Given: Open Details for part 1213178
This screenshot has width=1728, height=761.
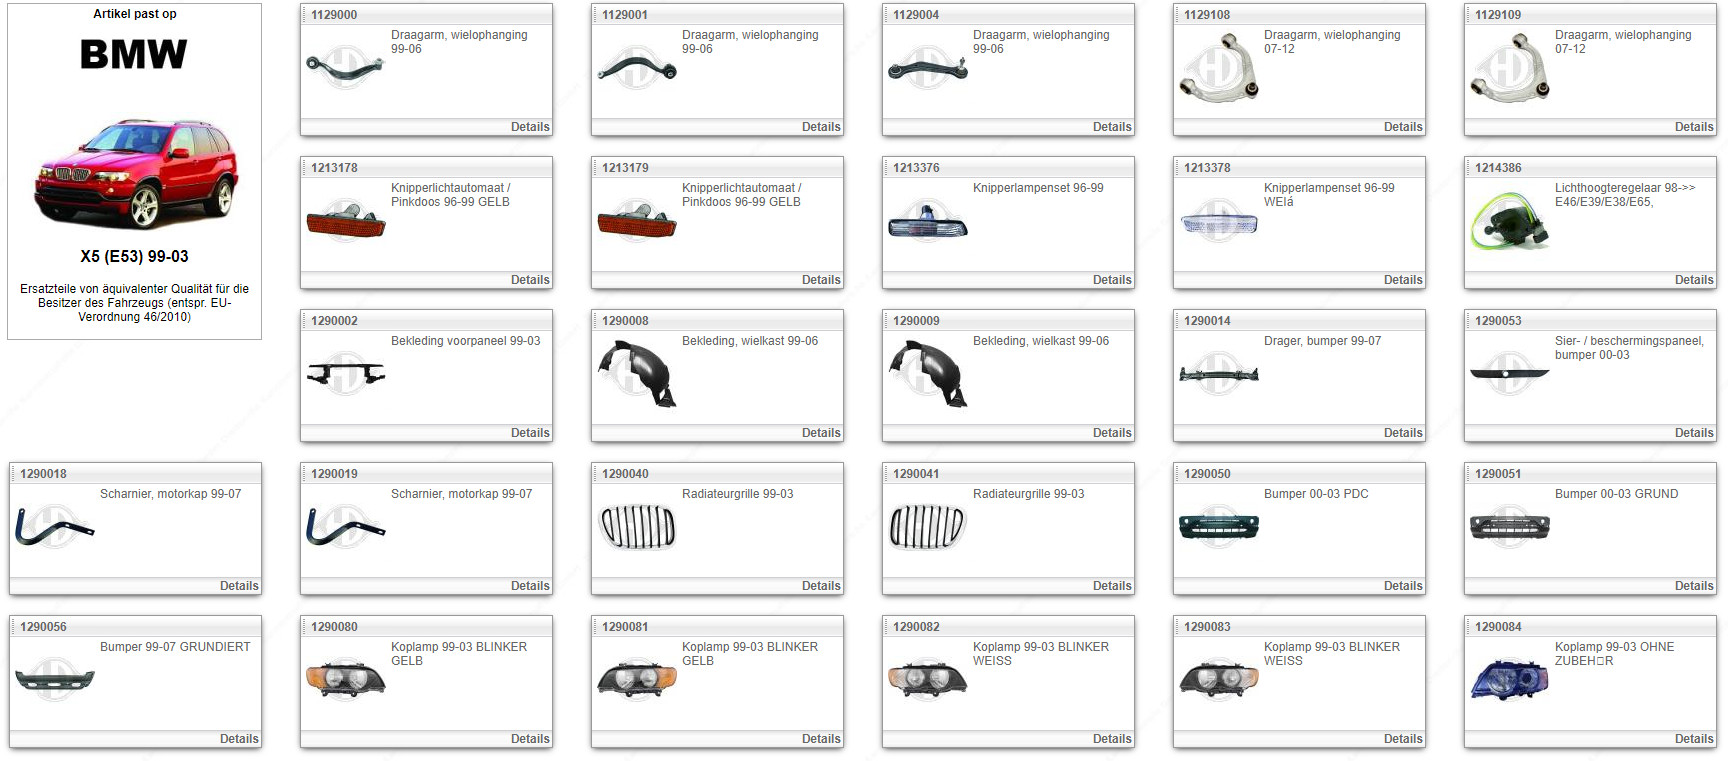Looking at the screenshot, I should click(530, 280).
